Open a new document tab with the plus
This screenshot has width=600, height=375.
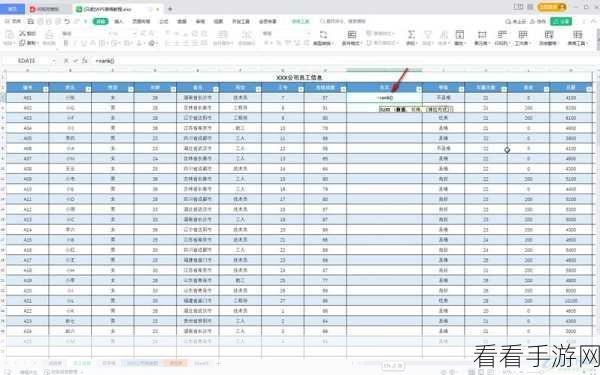(x=170, y=9)
